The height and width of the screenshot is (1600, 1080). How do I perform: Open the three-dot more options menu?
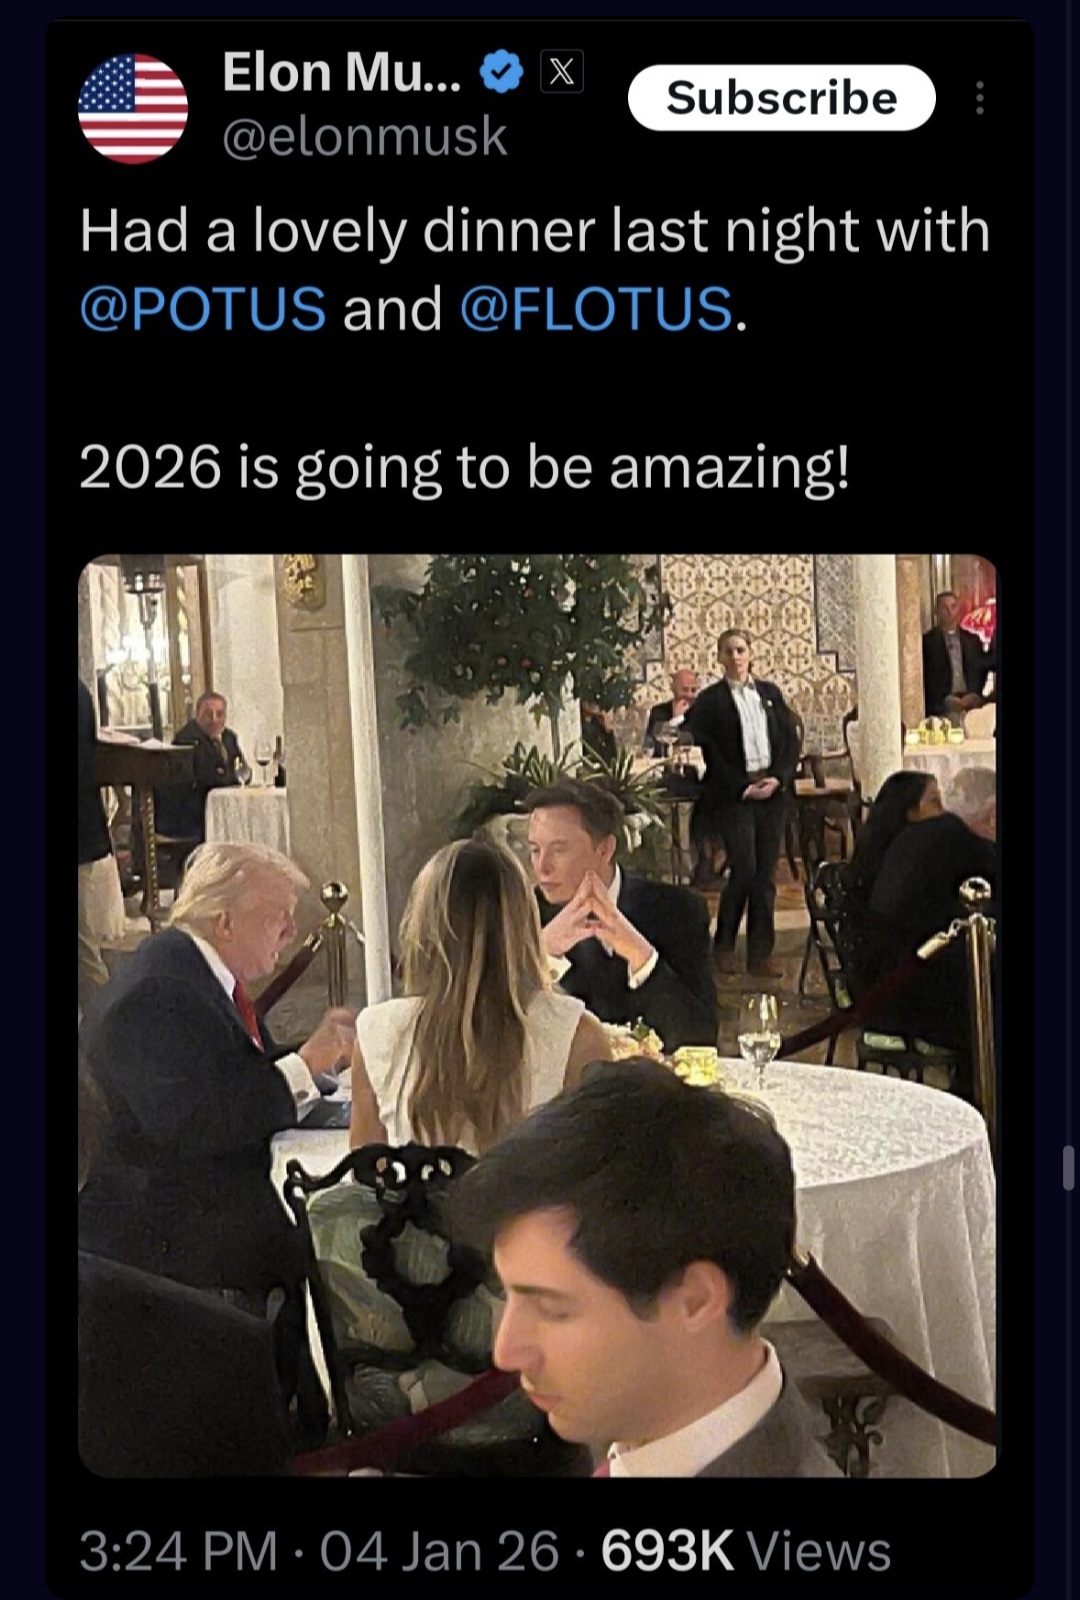[x=979, y=98]
